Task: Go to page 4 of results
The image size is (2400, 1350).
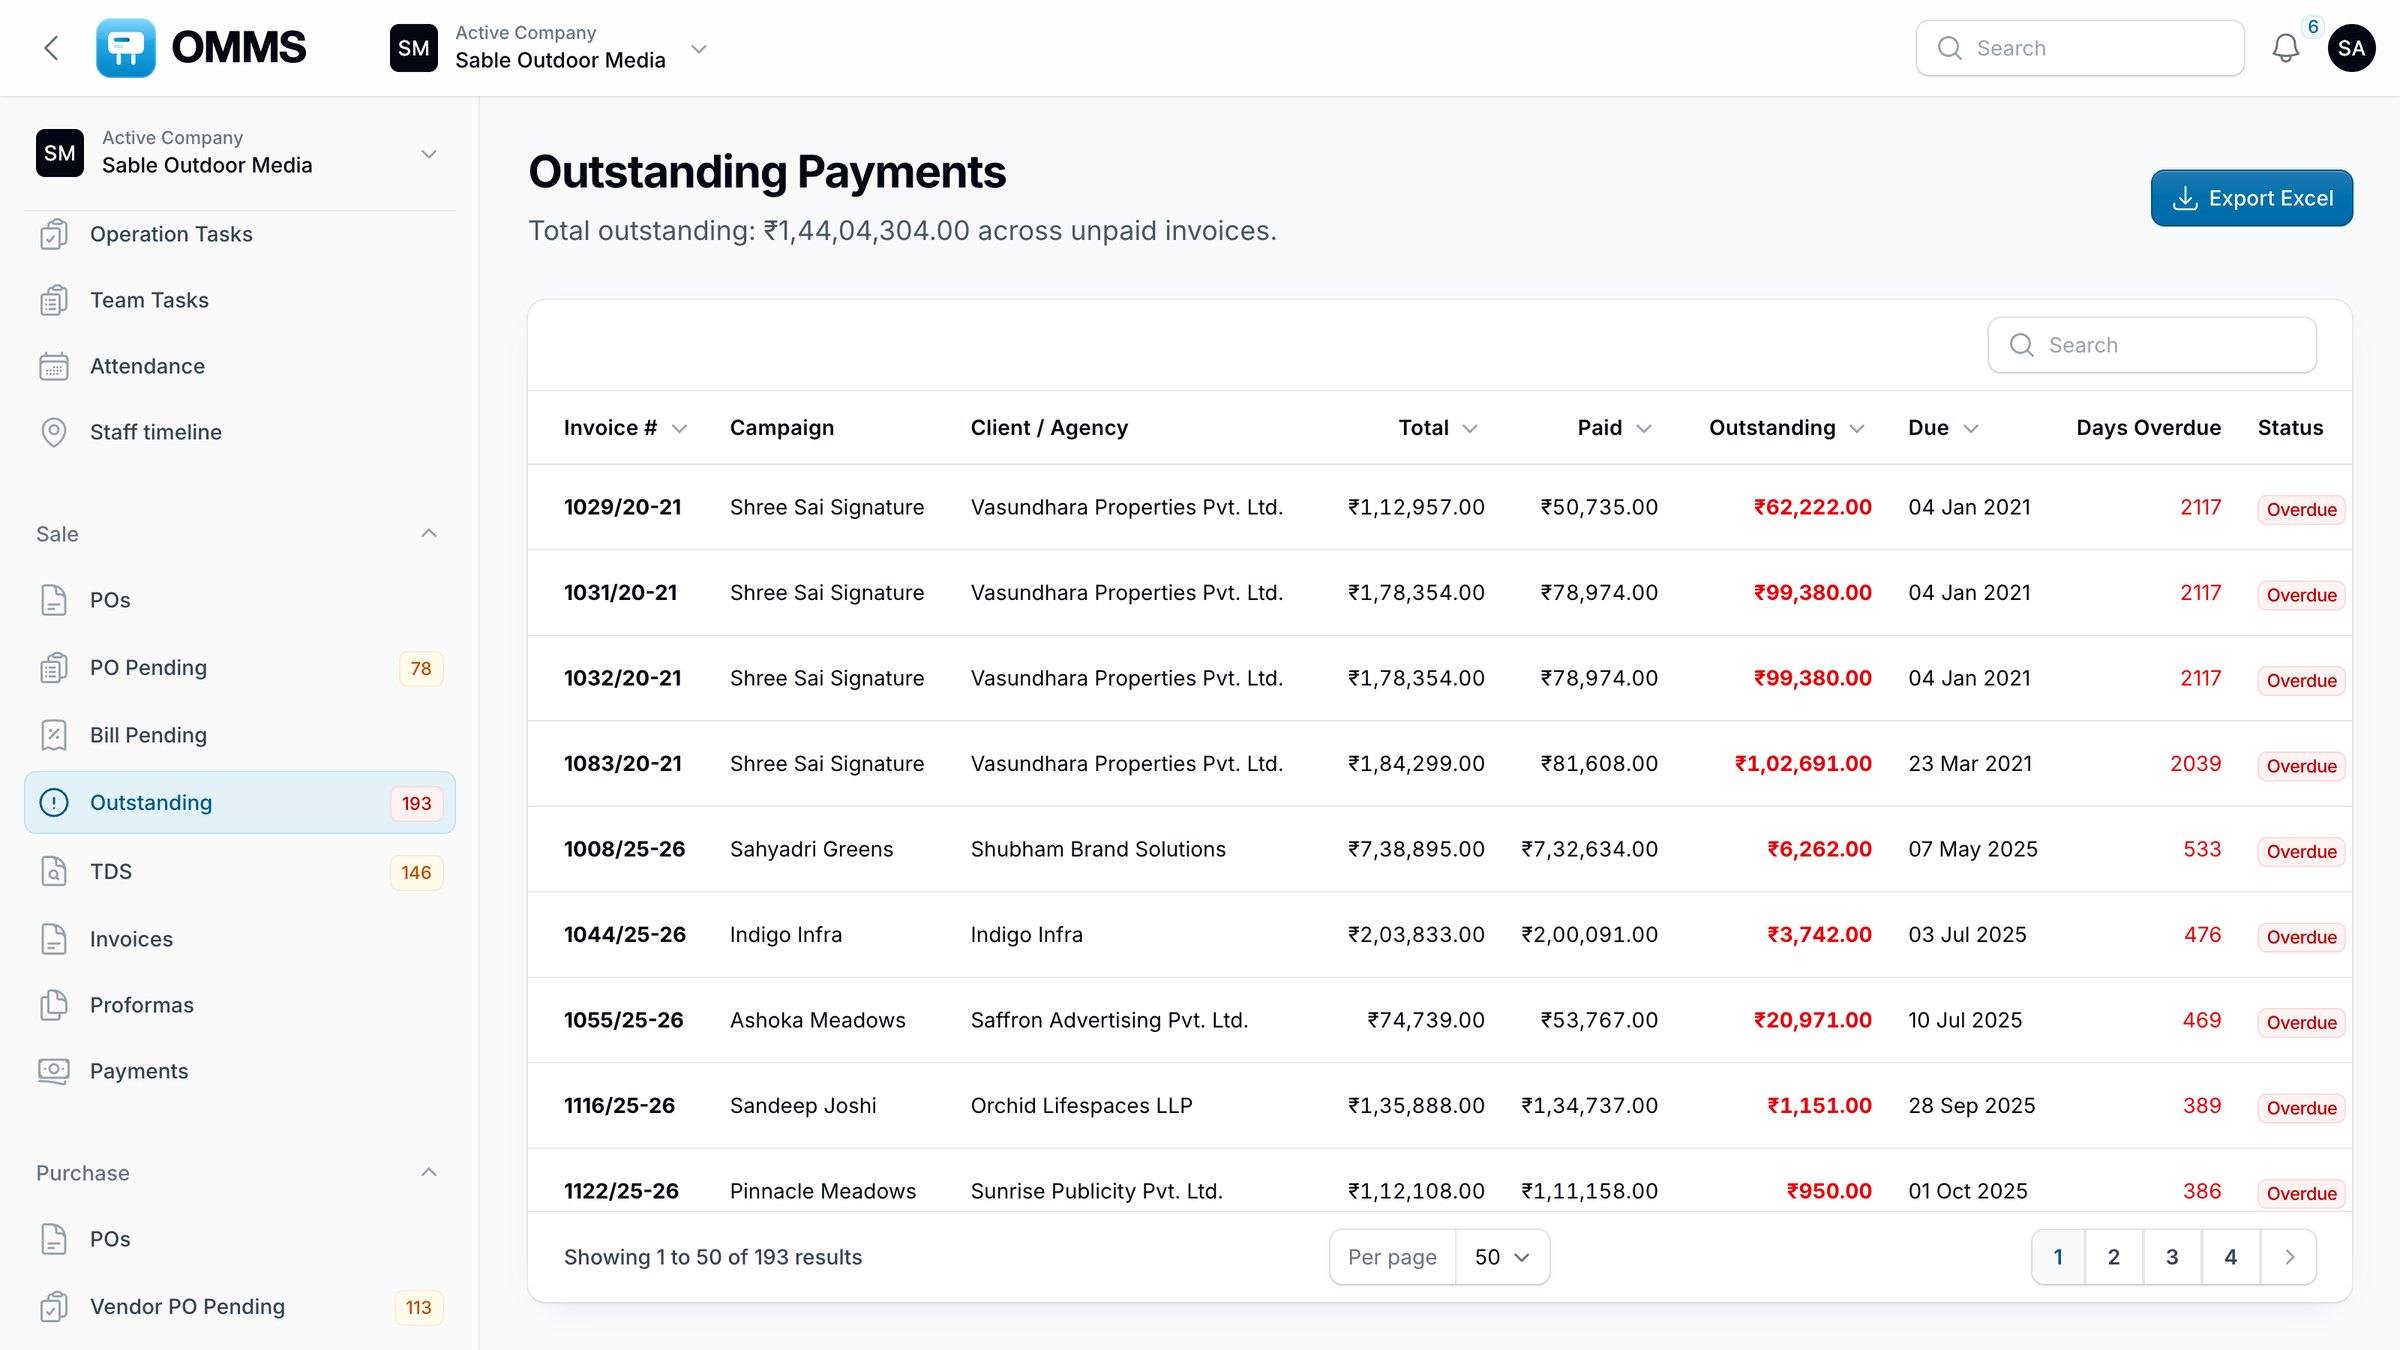Action: click(2230, 1257)
